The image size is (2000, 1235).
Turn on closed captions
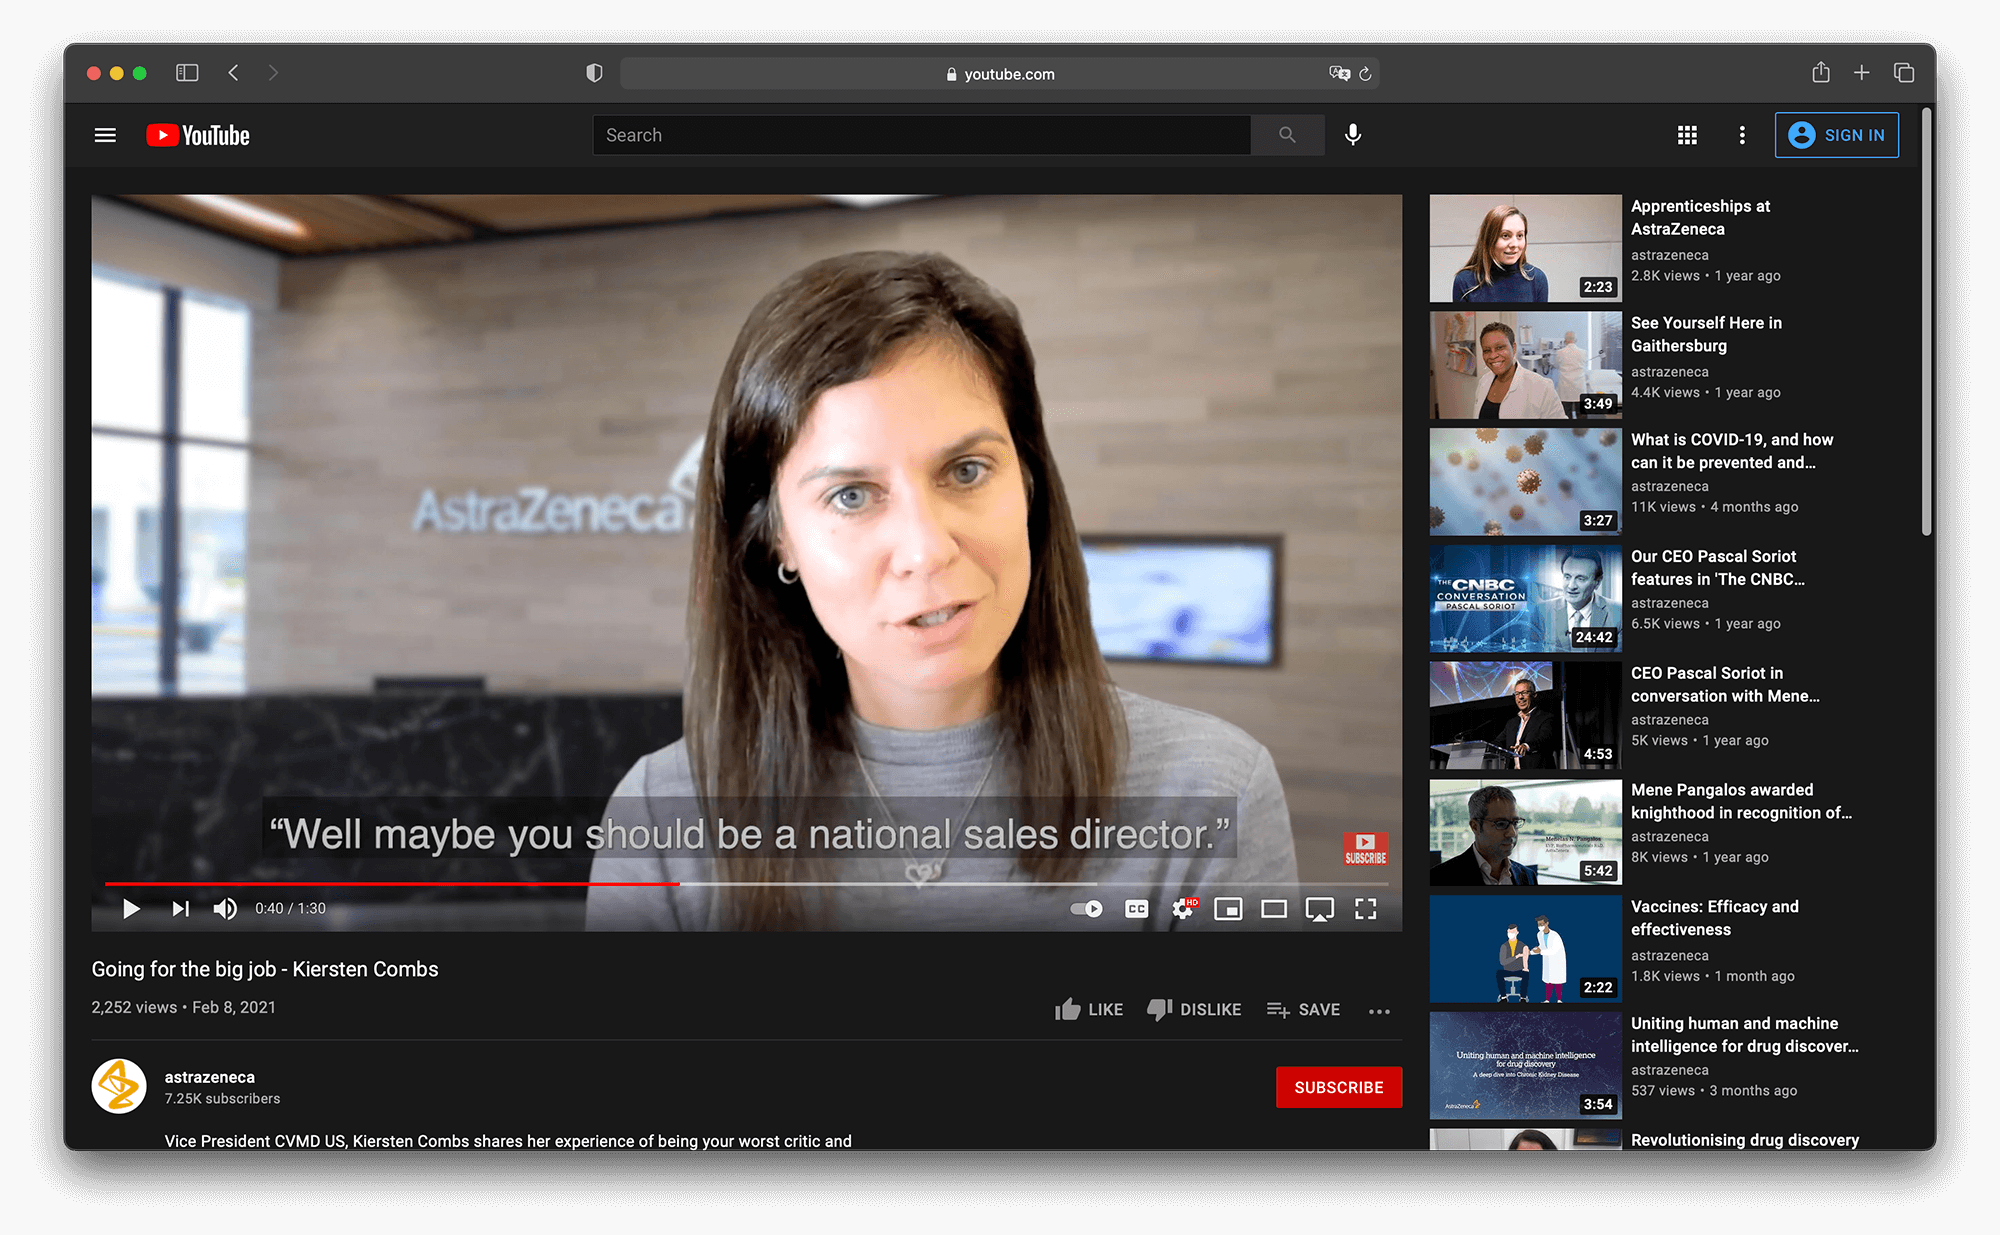[1137, 908]
